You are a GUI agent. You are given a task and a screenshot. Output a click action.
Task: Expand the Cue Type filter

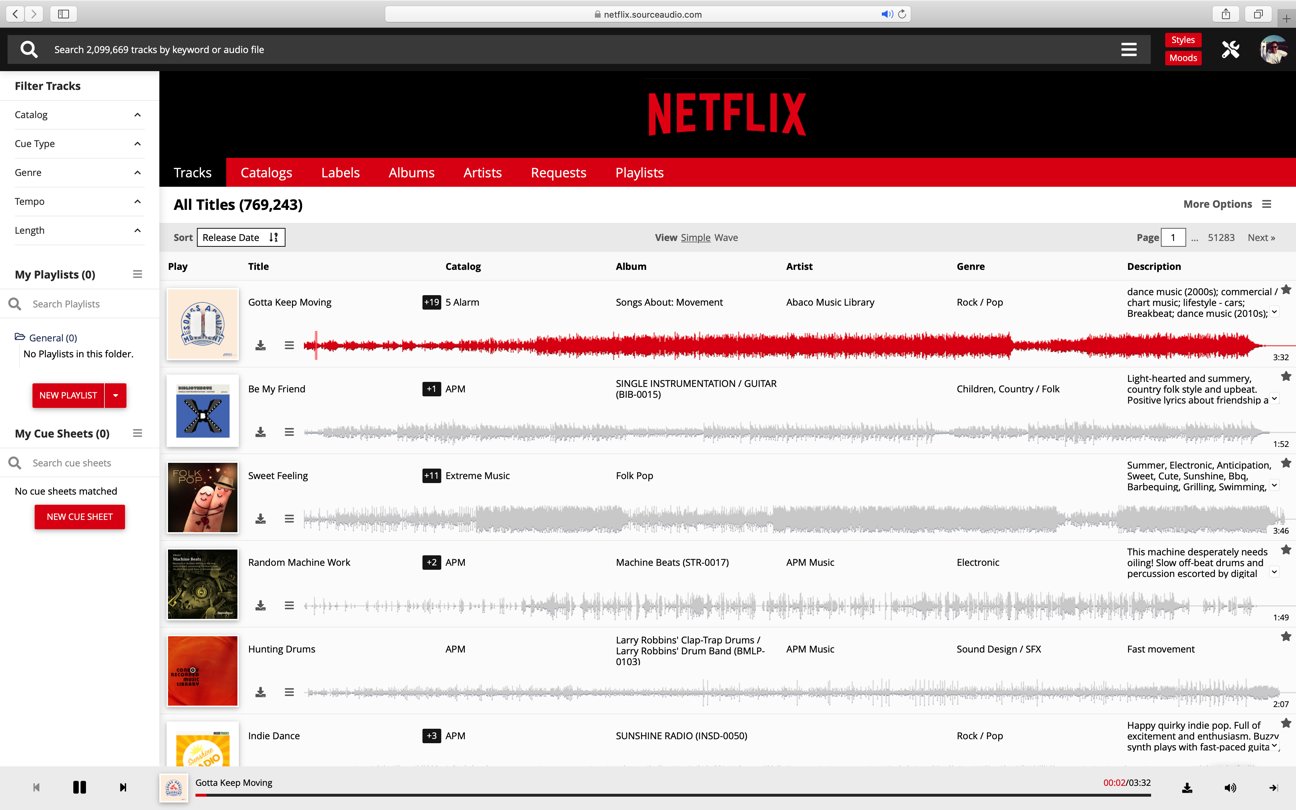(78, 144)
